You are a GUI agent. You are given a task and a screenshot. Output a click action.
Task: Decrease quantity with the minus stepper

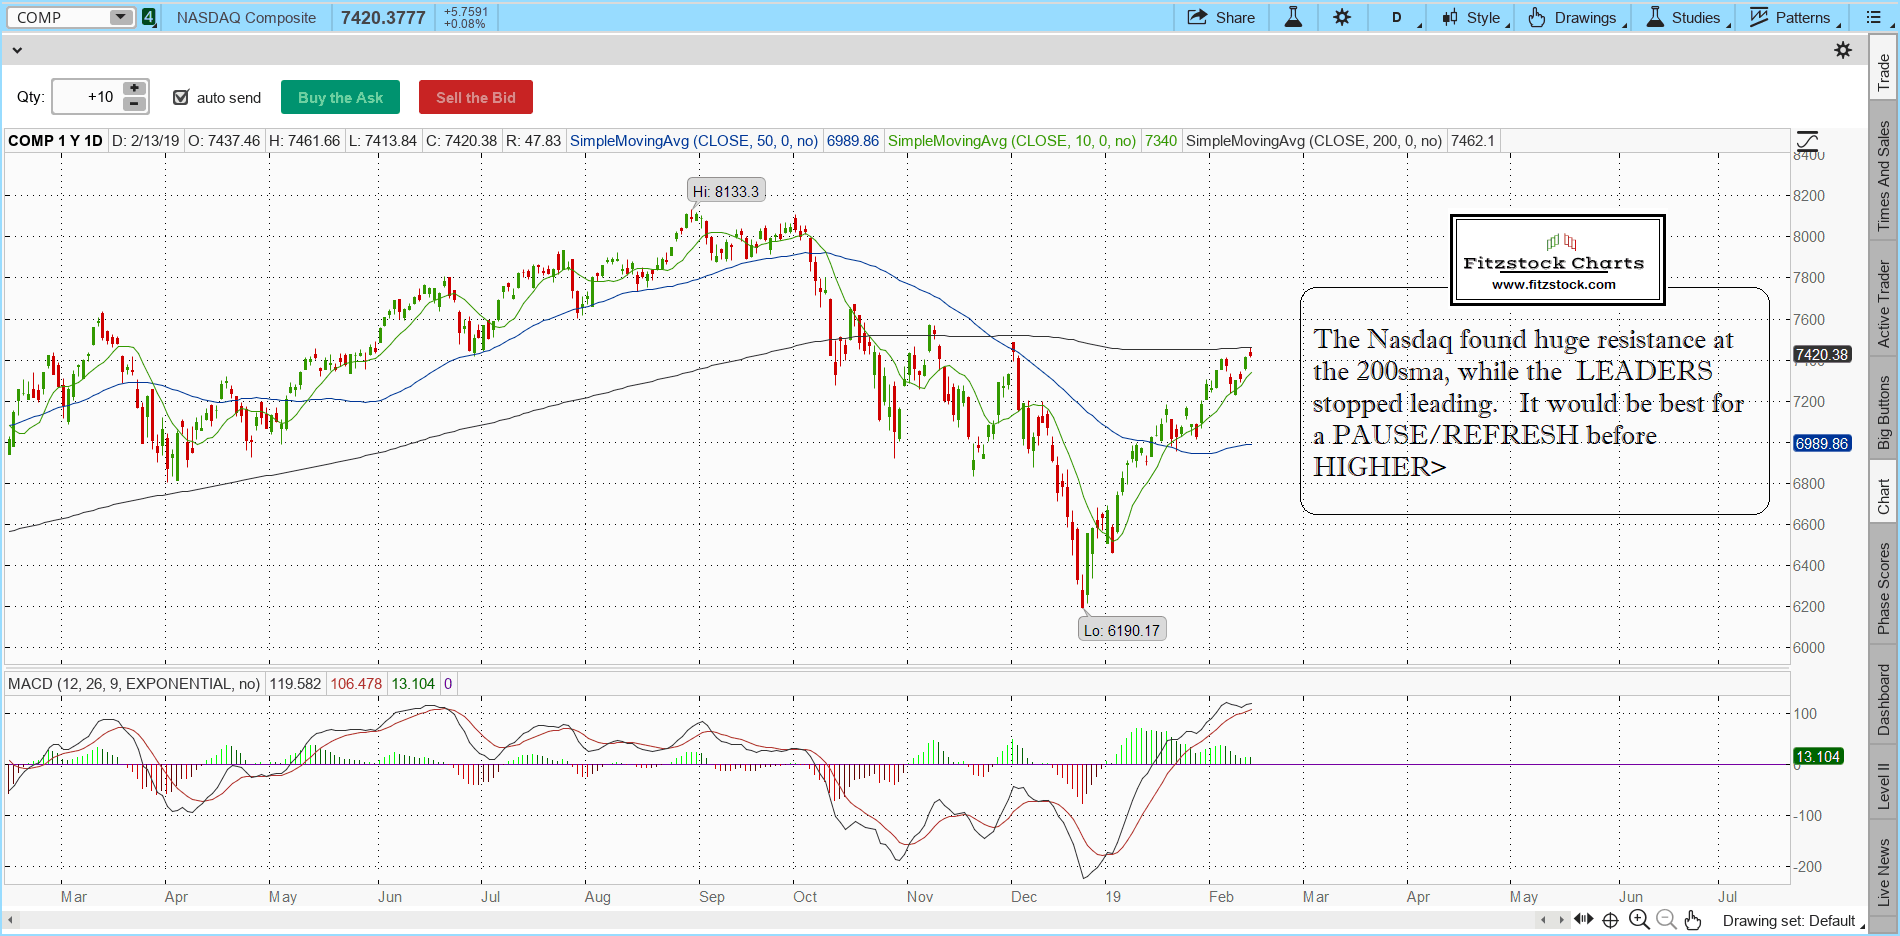pyautogui.click(x=134, y=104)
